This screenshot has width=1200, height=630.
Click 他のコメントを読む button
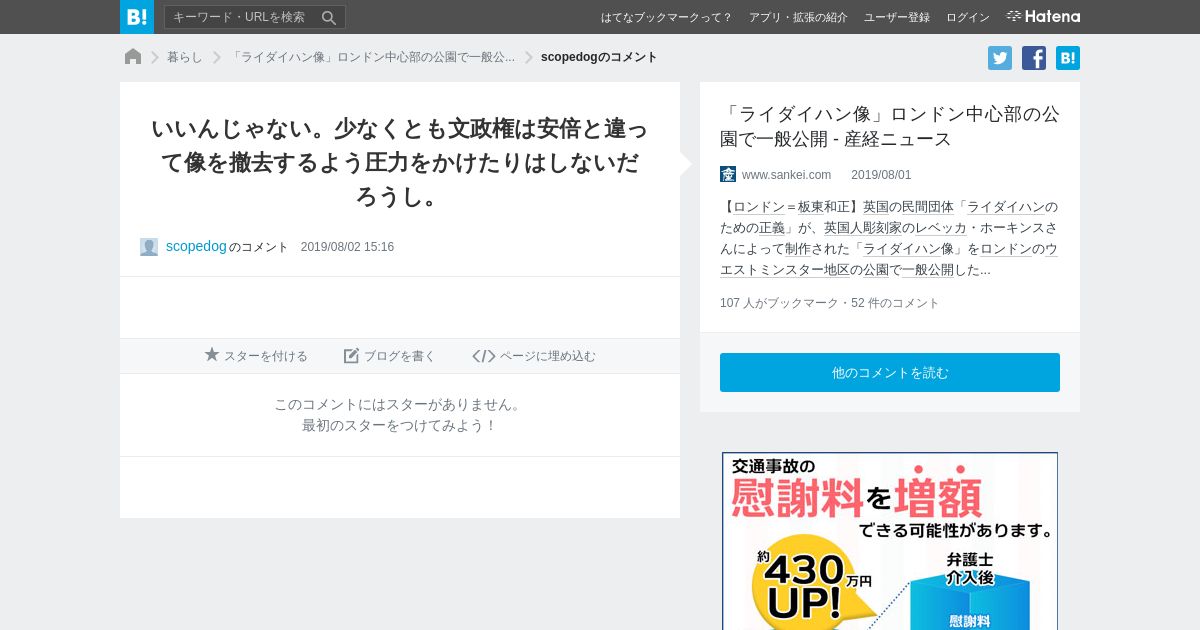(890, 372)
